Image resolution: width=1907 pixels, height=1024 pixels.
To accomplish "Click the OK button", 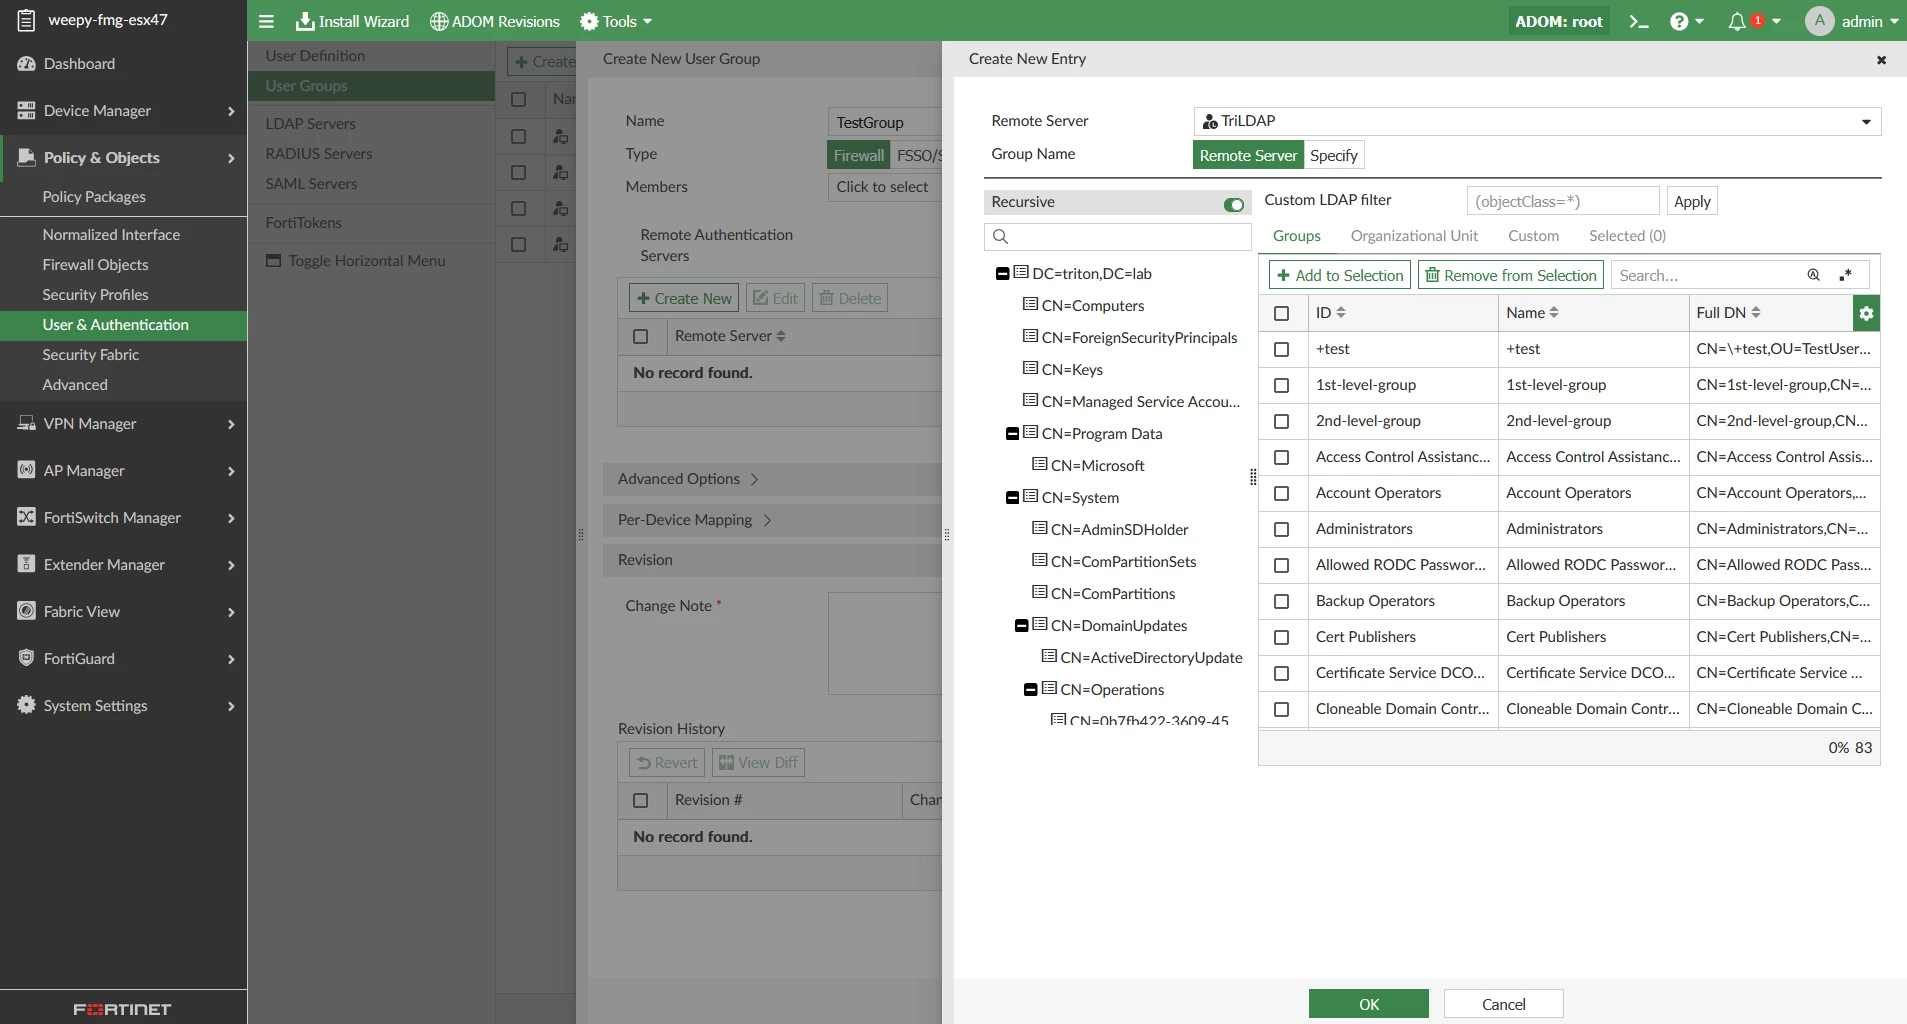I will pyautogui.click(x=1369, y=1004).
